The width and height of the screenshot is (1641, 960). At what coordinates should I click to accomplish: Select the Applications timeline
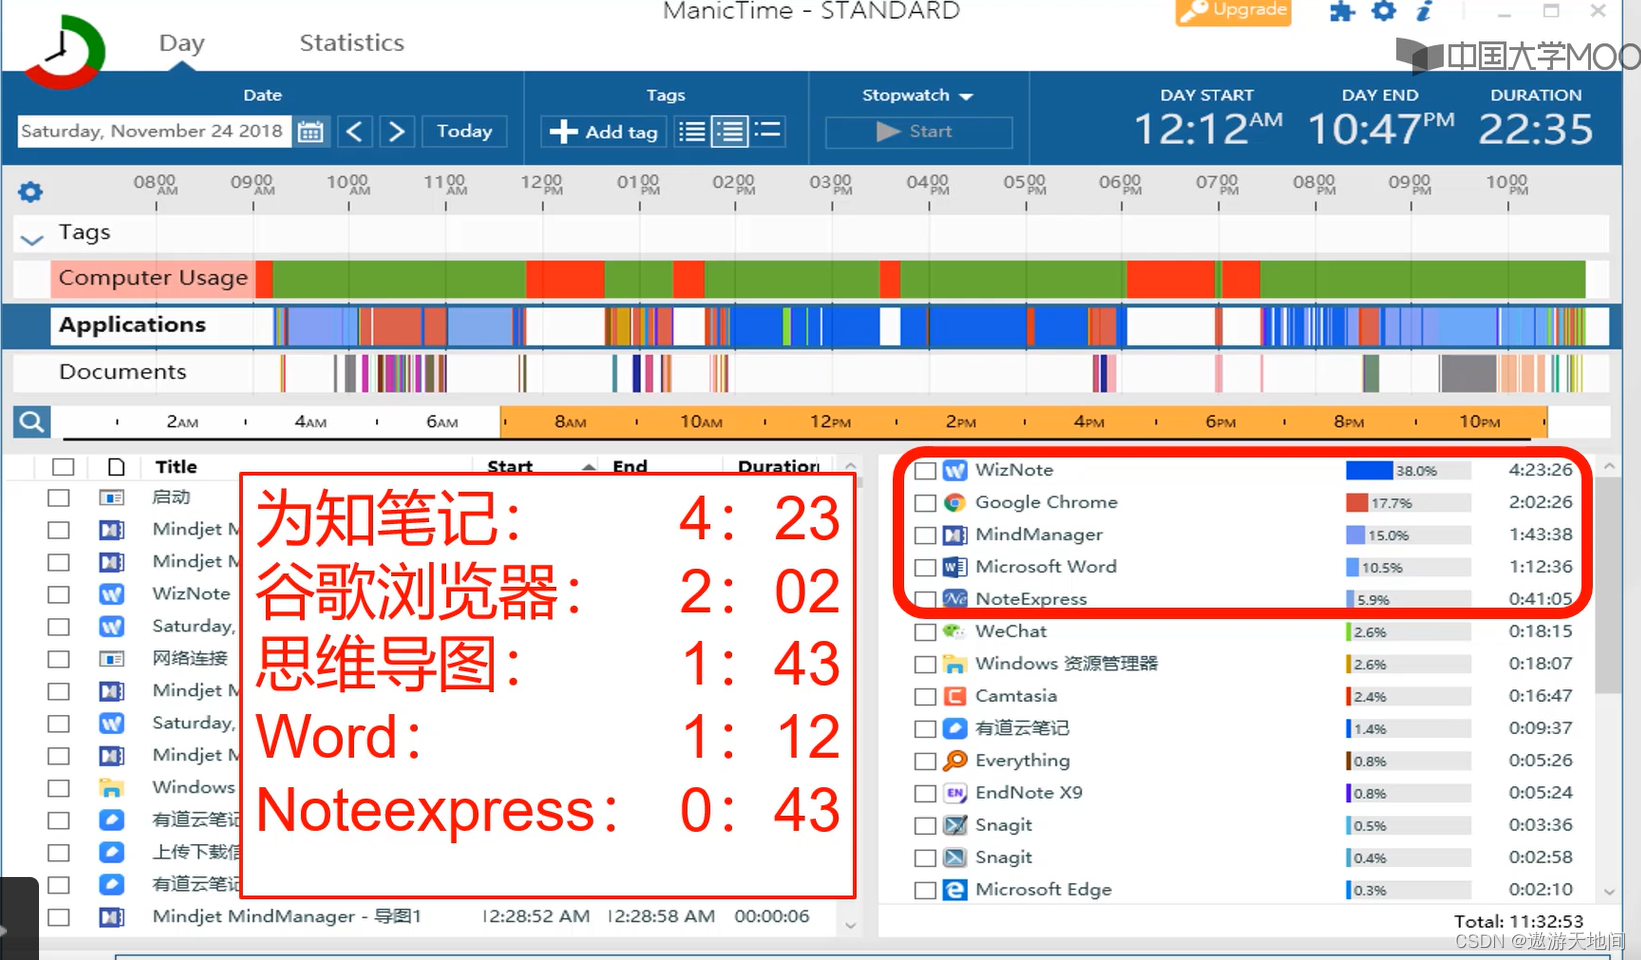point(132,325)
